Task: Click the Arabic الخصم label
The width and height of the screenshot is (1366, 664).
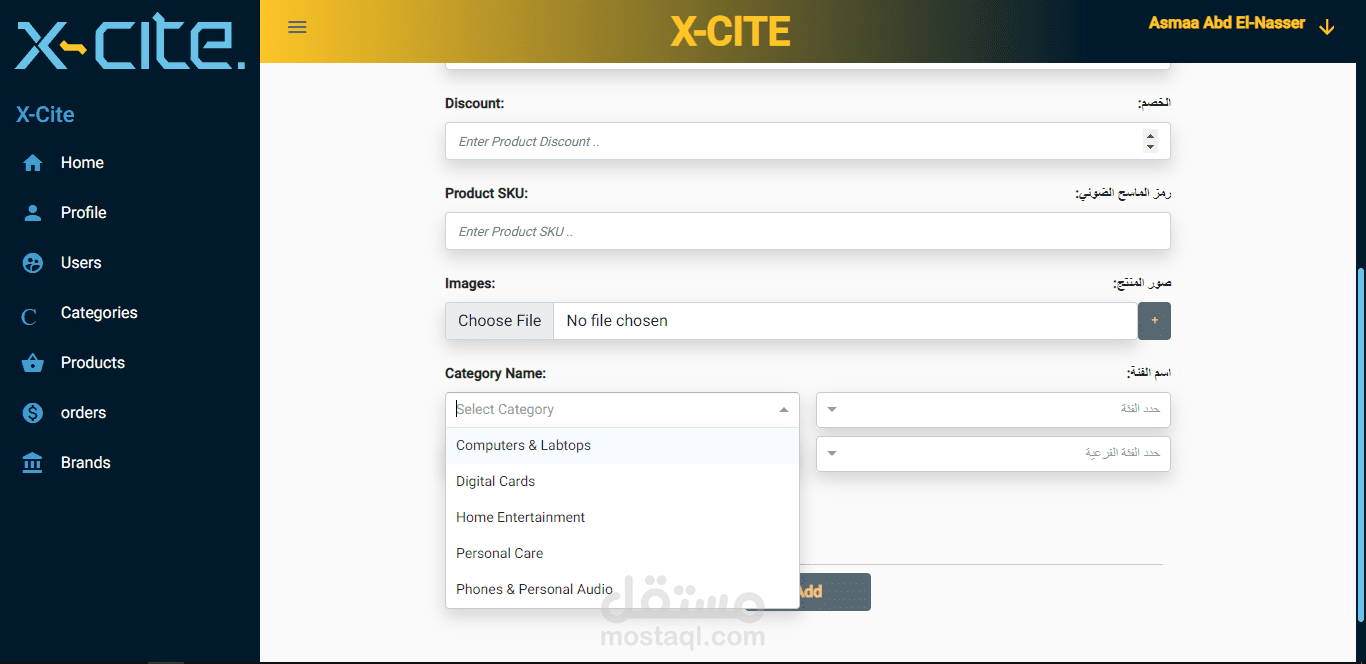Action: point(1154,103)
